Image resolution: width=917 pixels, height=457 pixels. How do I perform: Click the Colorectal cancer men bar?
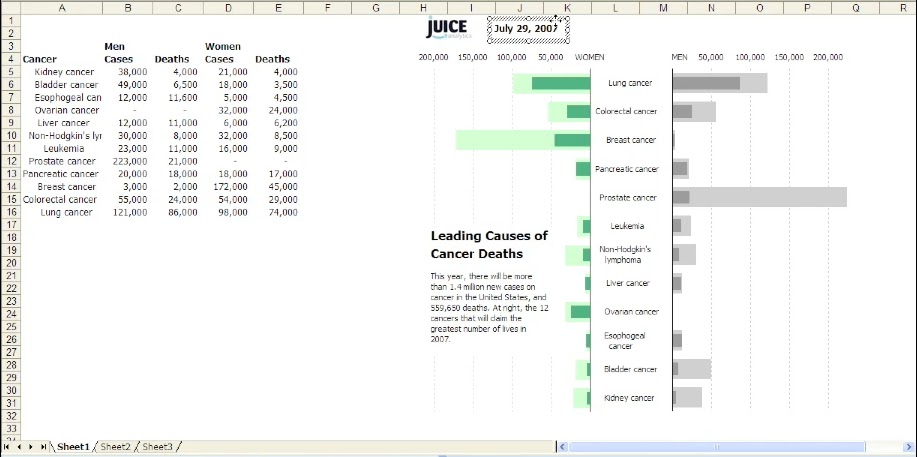click(694, 111)
